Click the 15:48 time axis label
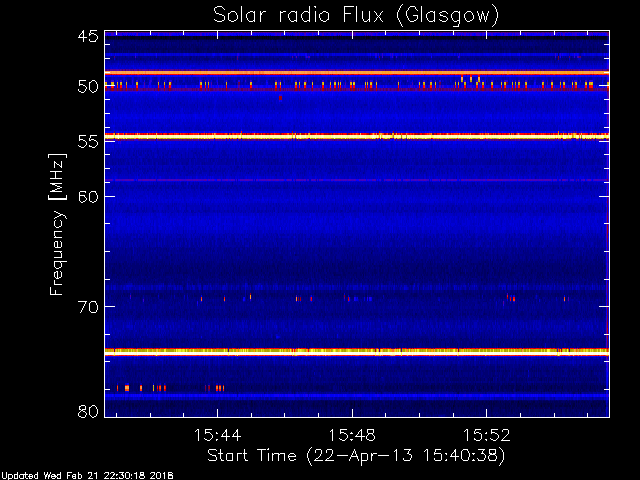This screenshot has width=640, height=480. tap(352, 435)
